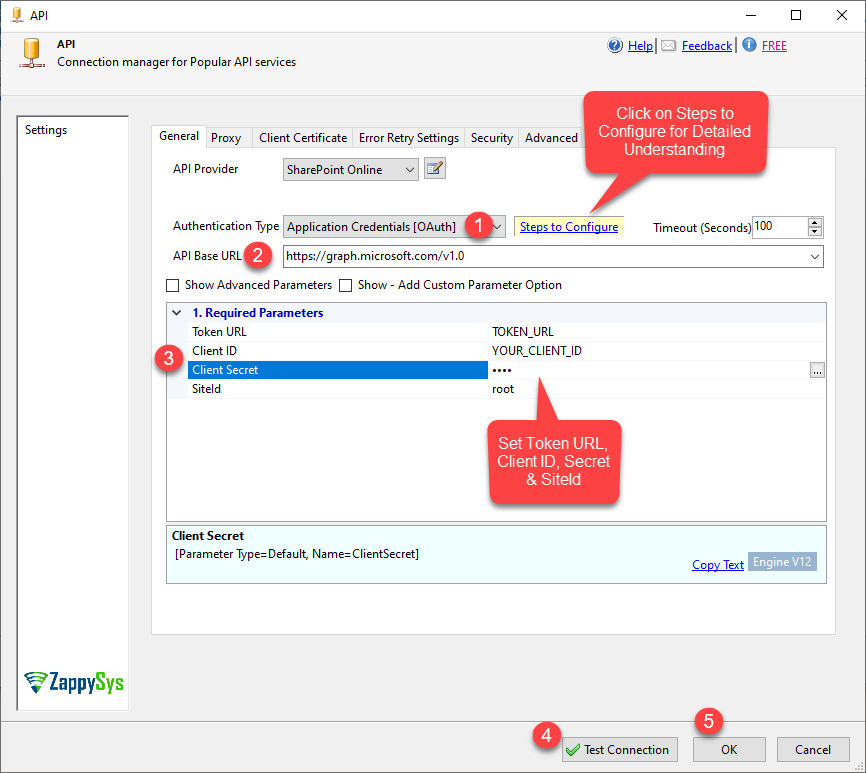Click the FREE link
The height and width of the screenshot is (773, 866).
774,46
